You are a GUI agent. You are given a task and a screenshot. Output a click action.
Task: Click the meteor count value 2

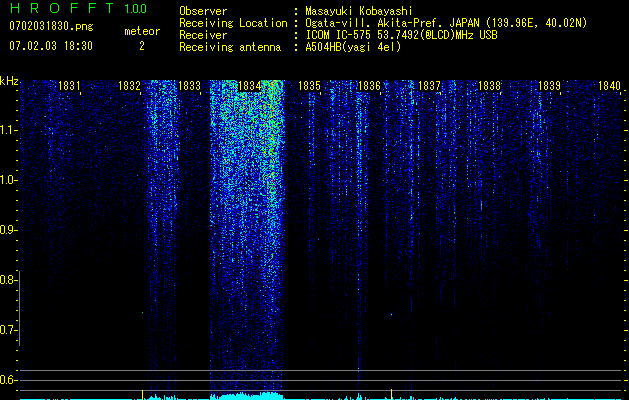(x=142, y=46)
